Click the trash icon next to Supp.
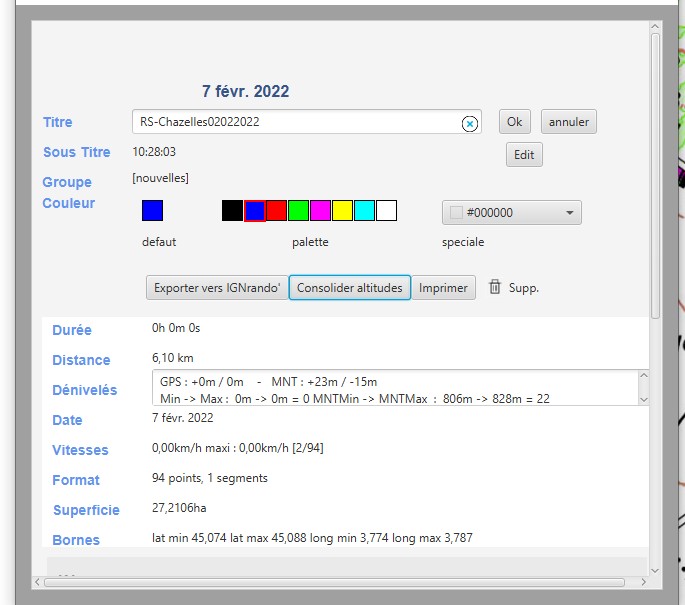This screenshot has width=685, height=605. [x=495, y=287]
